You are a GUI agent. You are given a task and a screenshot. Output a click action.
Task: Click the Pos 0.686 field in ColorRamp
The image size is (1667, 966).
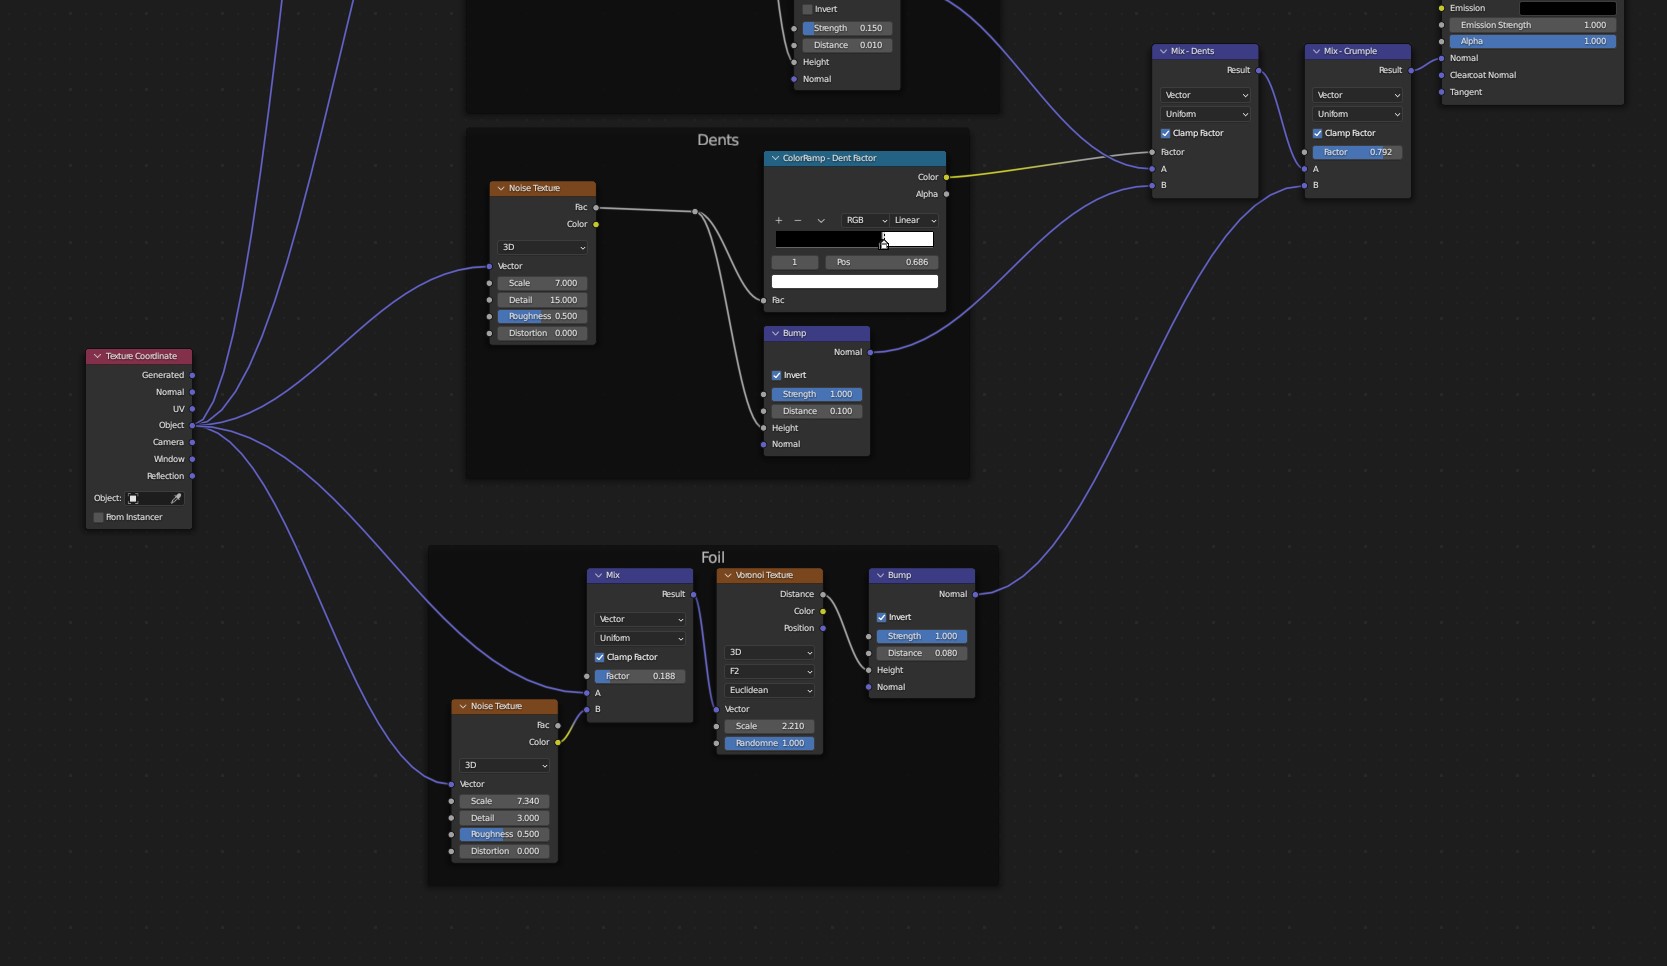coord(882,262)
